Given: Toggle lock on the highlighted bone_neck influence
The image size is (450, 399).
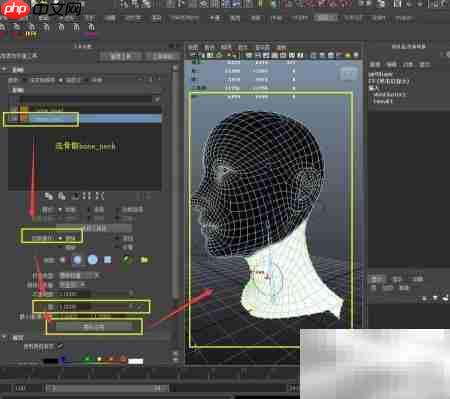Looking at the screenshot, I should 13,118.
